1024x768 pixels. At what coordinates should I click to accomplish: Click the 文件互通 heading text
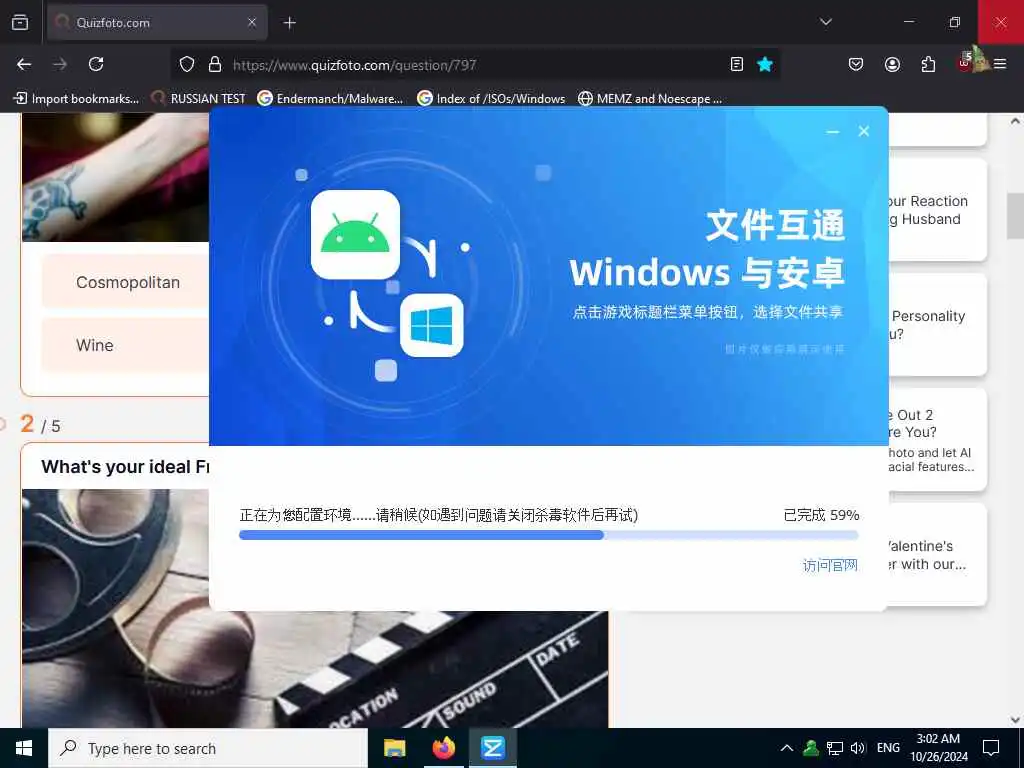tap(775, 226)
